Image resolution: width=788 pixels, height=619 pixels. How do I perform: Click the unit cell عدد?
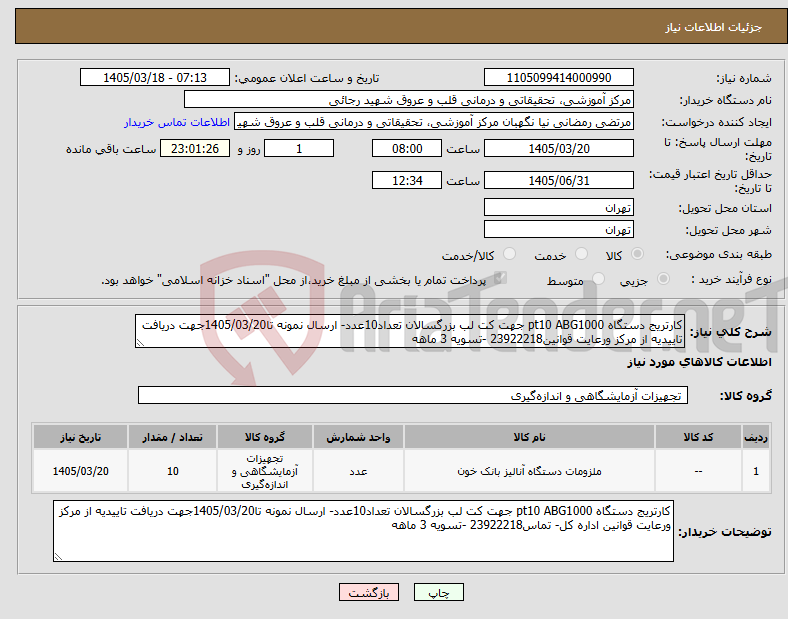pos(358,471)
